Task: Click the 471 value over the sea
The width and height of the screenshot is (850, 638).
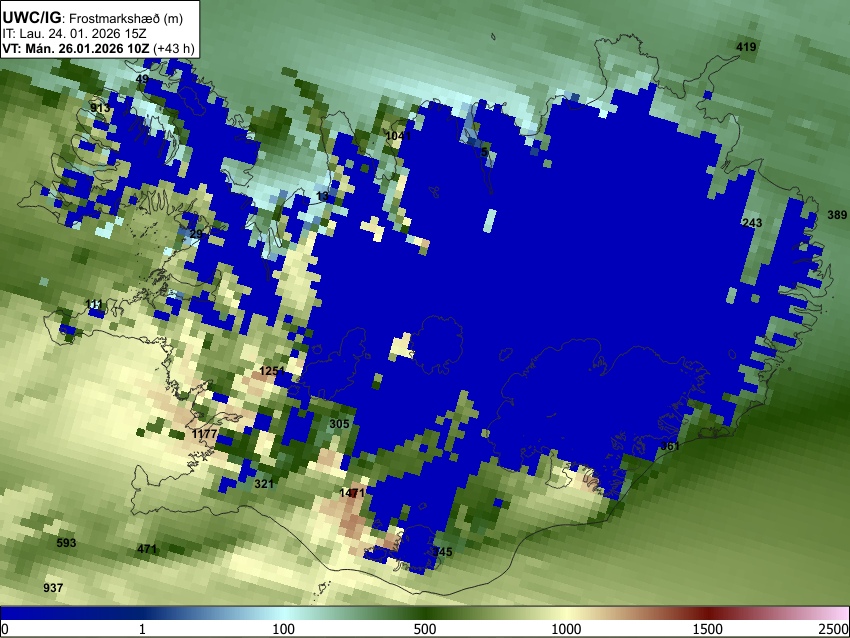Action: pos(147,549)
